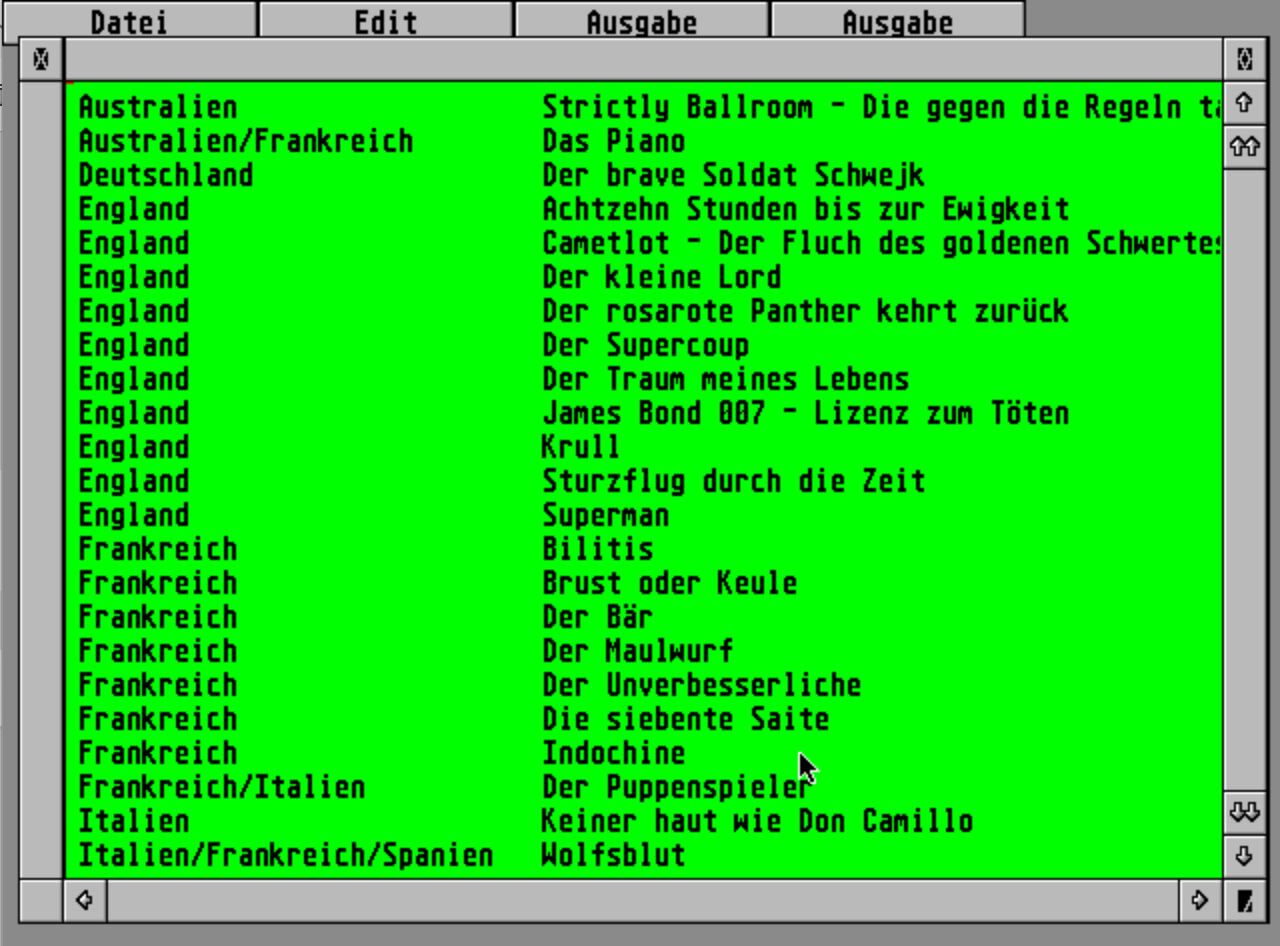Click the vertical scrollbar track
This screenshot has height=946, width=1280.
pyautogui.click(x=1245, y=480)
